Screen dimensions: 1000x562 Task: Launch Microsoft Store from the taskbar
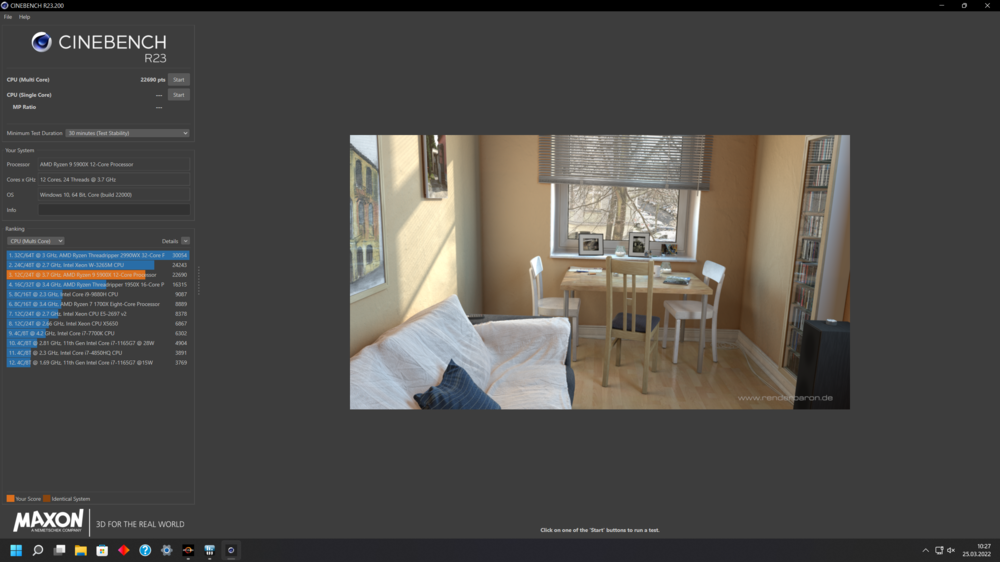[x=102, y=550]
